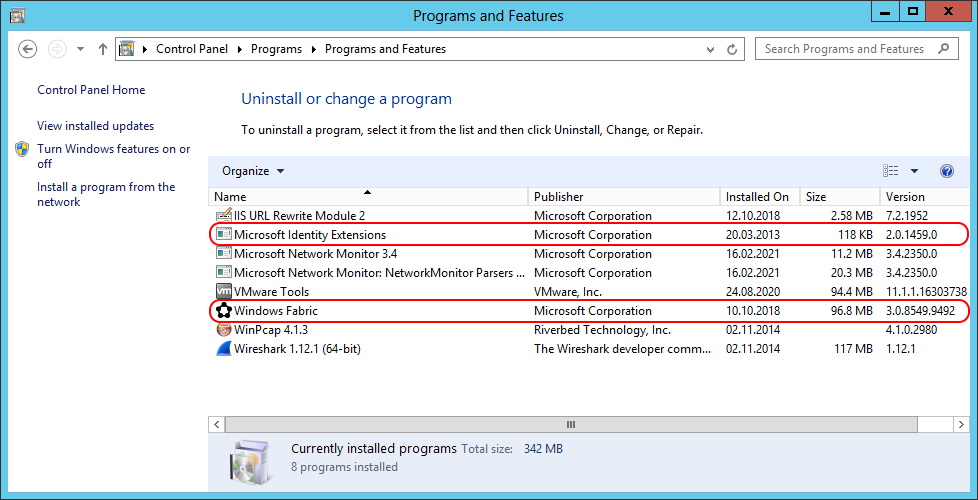Click the Change your view icon
Screen dimensions: 978x500
click(x=891, y=171)
